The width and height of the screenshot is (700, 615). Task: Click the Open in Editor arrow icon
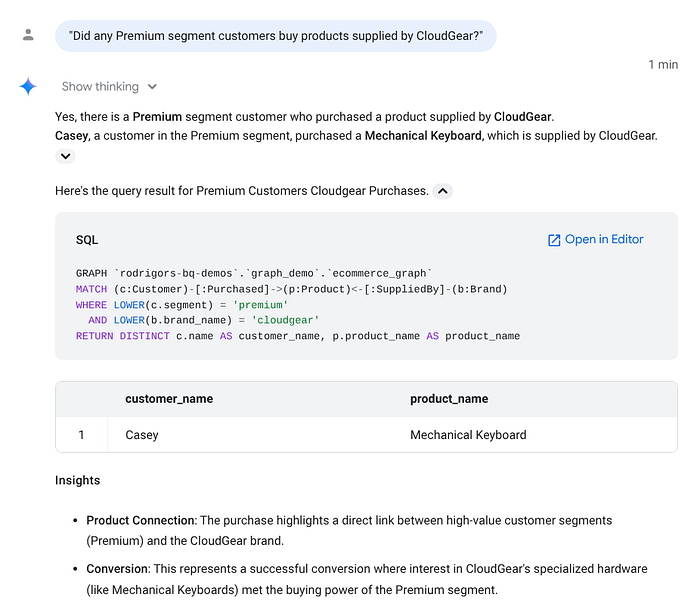pyautogui.click(x=554, y=240)
